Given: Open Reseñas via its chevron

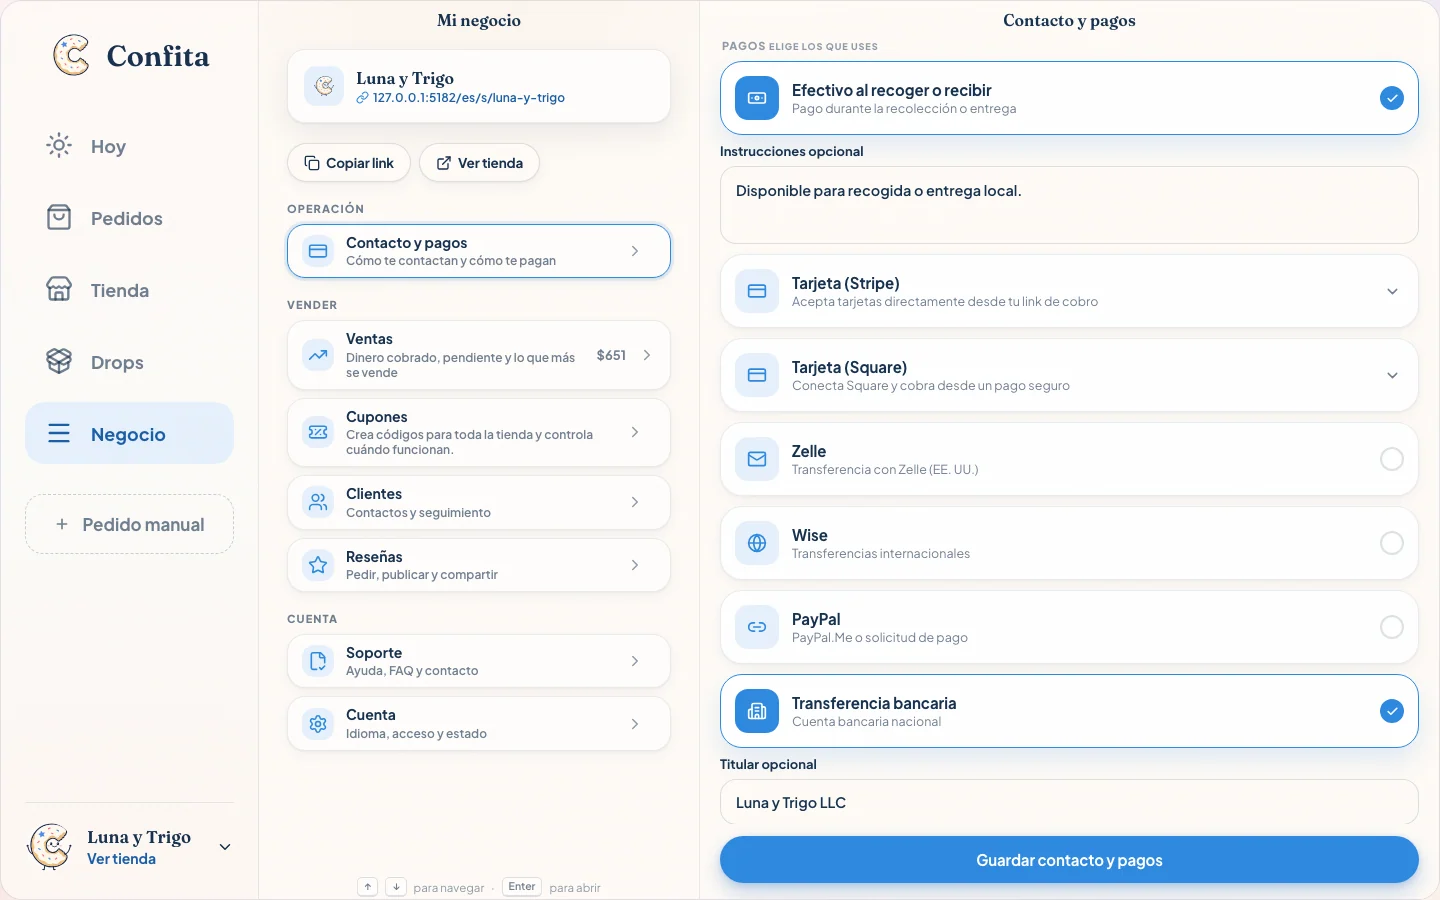Looking at the screenshot, I should point(635,565).
